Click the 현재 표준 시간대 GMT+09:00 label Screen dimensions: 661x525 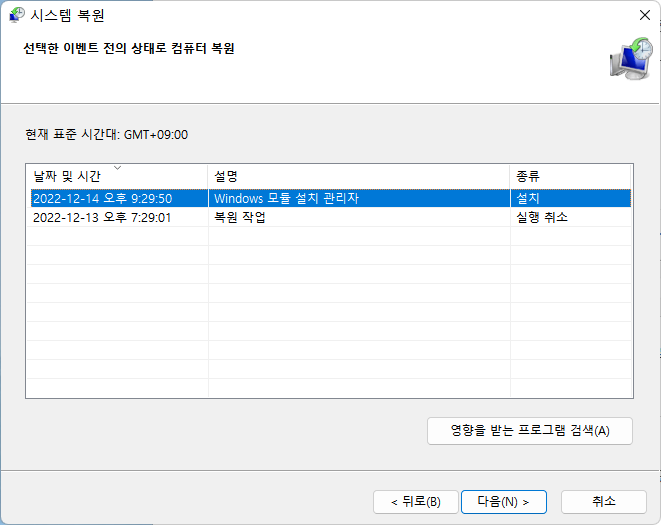[107, 135]
